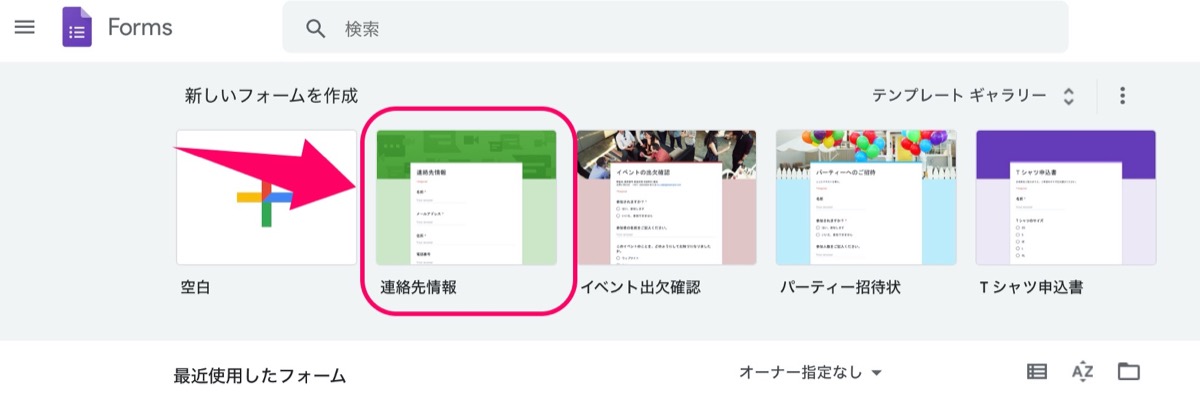Open the main hamburger menu

click(25, 27)
